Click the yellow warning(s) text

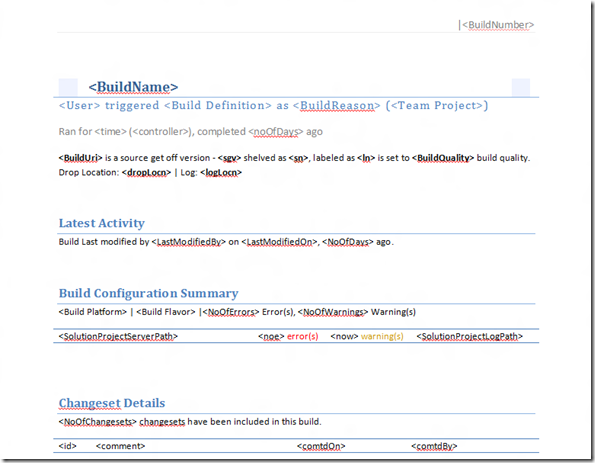tap(382, 336)
